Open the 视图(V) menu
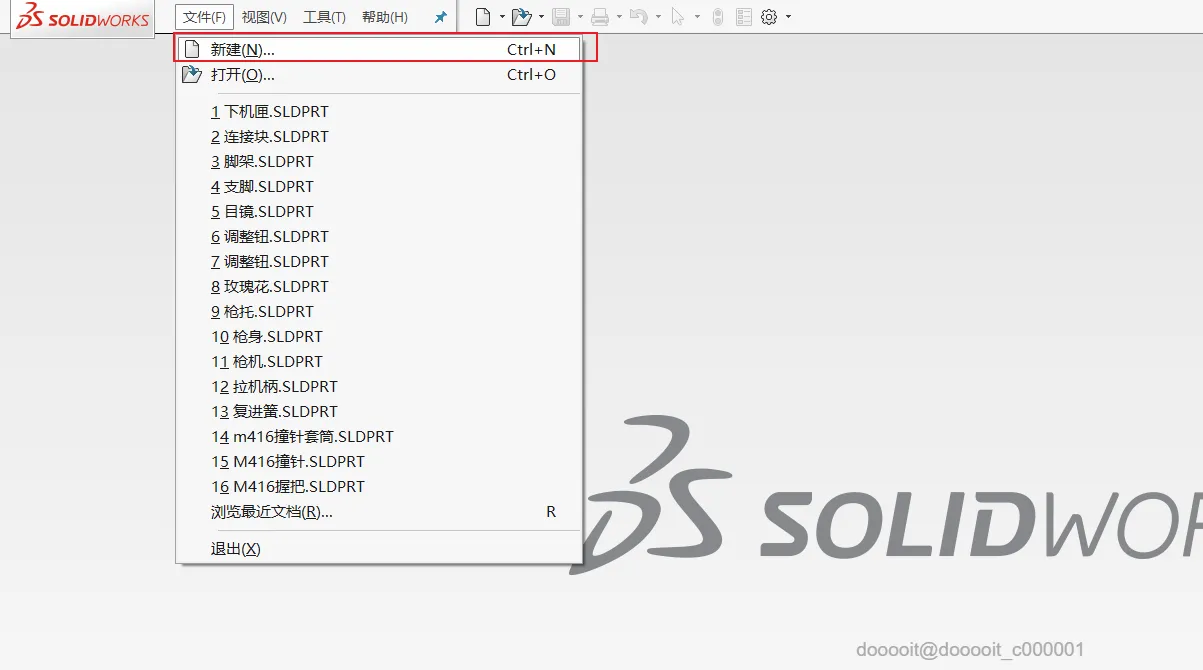This screenshot has height=670, width=1203. pos(264,17)
